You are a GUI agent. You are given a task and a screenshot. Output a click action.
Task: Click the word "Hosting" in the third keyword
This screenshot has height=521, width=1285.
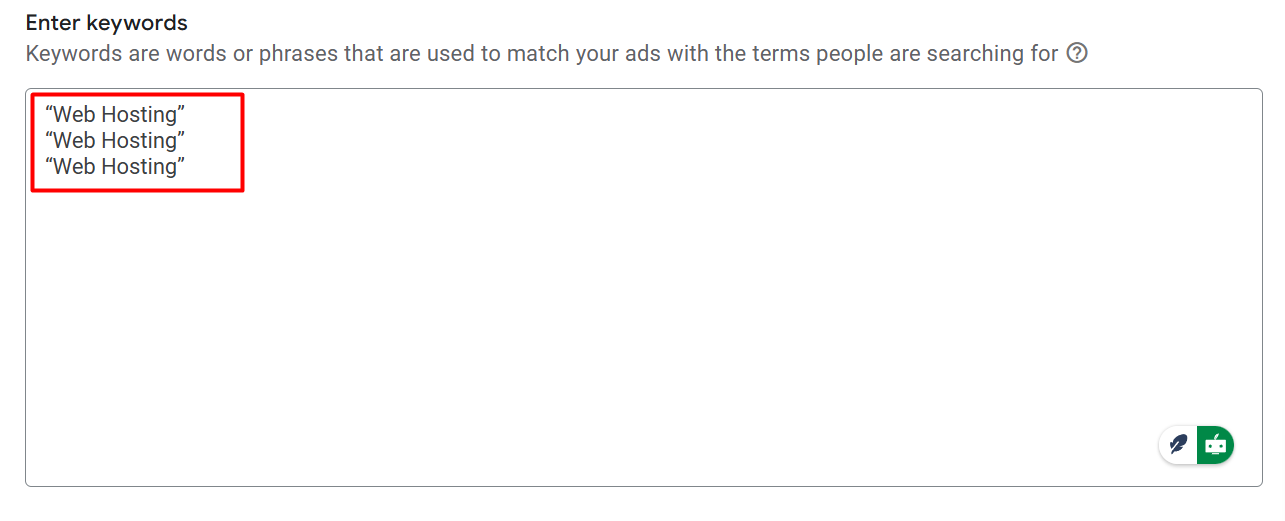tap(138, 167)
